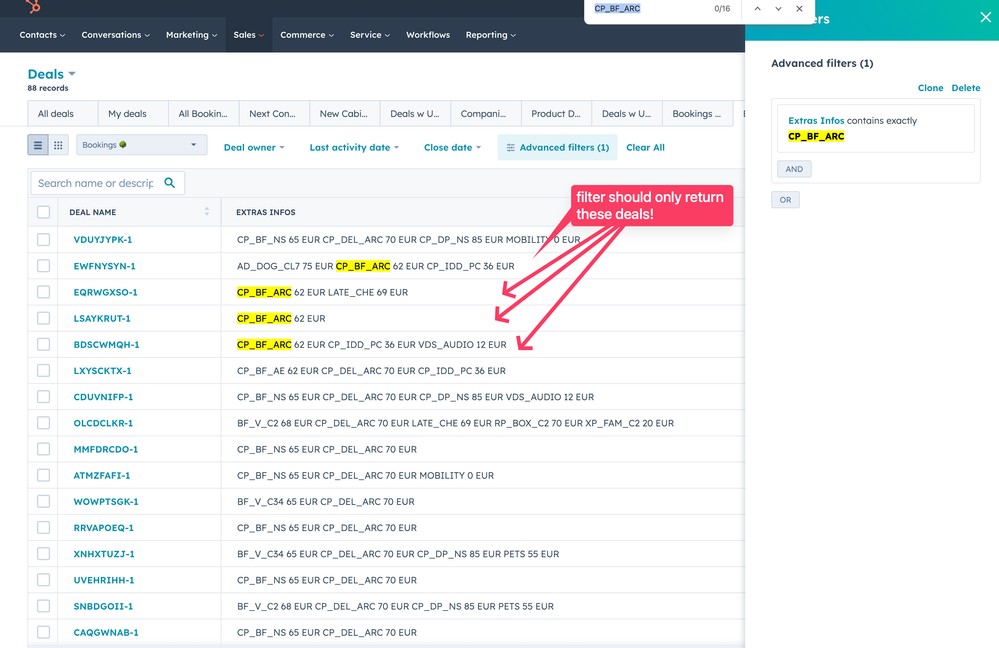Sort deals using the DEAL NAME sort arrows
The image size is (999, 648).
pos(207,211)
